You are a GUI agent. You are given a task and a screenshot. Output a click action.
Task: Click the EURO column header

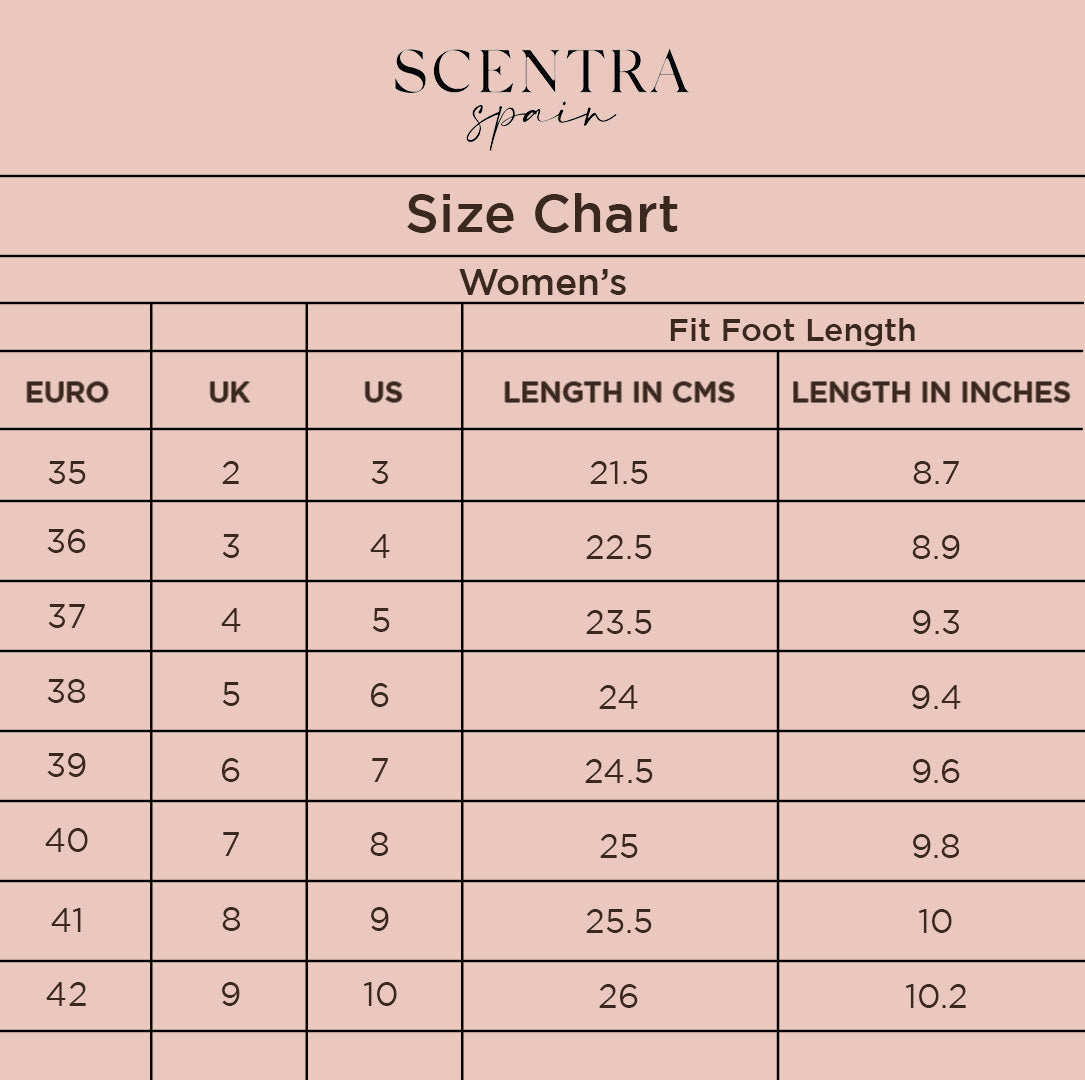pos(67,392)
